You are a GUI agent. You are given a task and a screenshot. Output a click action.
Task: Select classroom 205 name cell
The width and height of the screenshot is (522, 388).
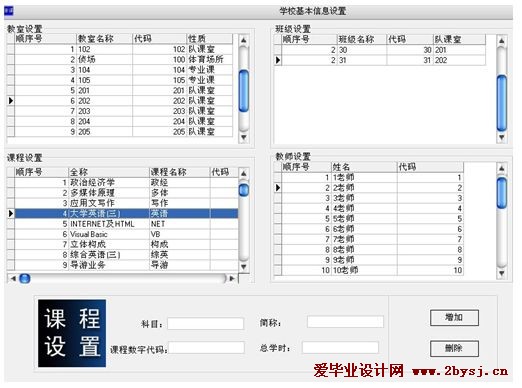tap(104, 132)
